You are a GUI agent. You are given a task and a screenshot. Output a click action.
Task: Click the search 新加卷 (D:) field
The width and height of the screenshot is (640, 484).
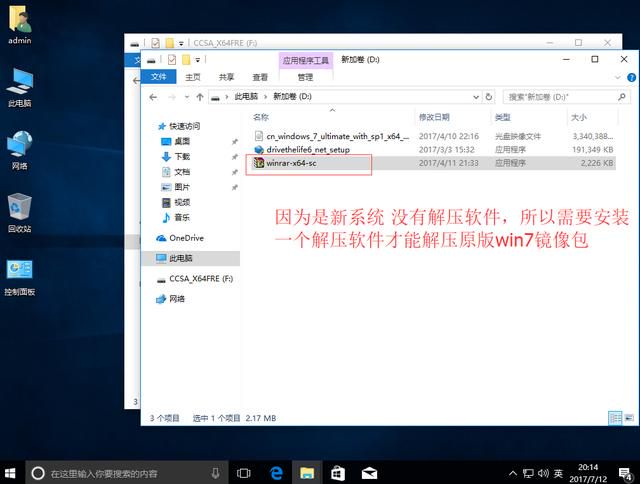click(x=567, y=97)
